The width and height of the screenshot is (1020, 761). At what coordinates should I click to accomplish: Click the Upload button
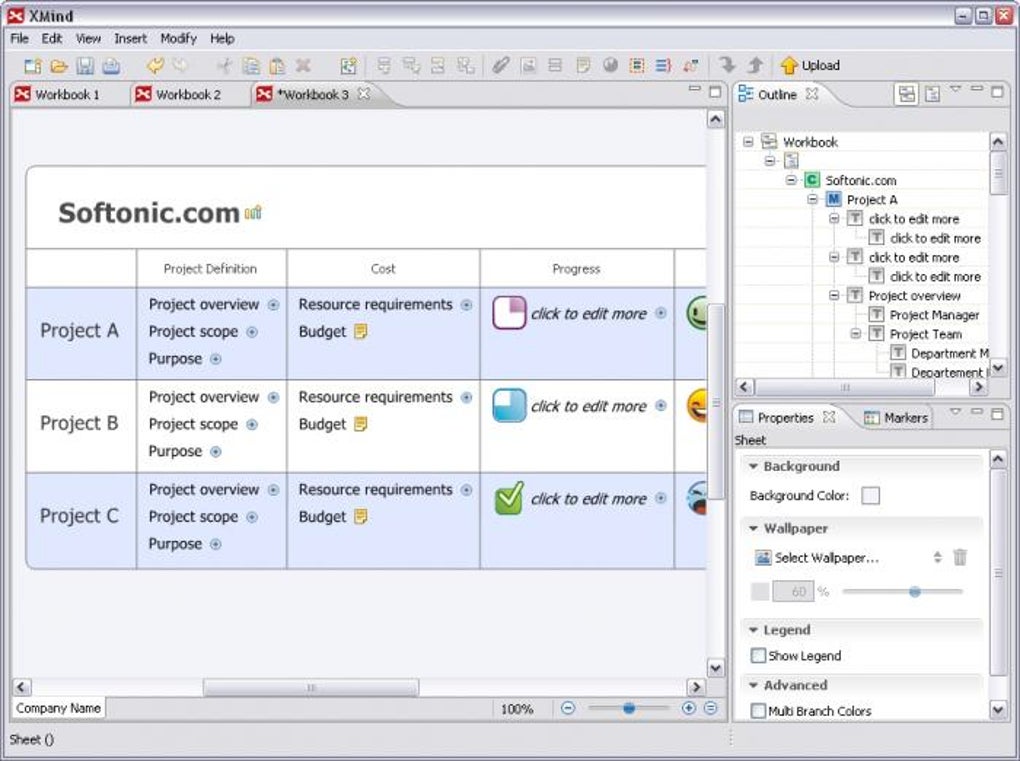tap(810, 65)
